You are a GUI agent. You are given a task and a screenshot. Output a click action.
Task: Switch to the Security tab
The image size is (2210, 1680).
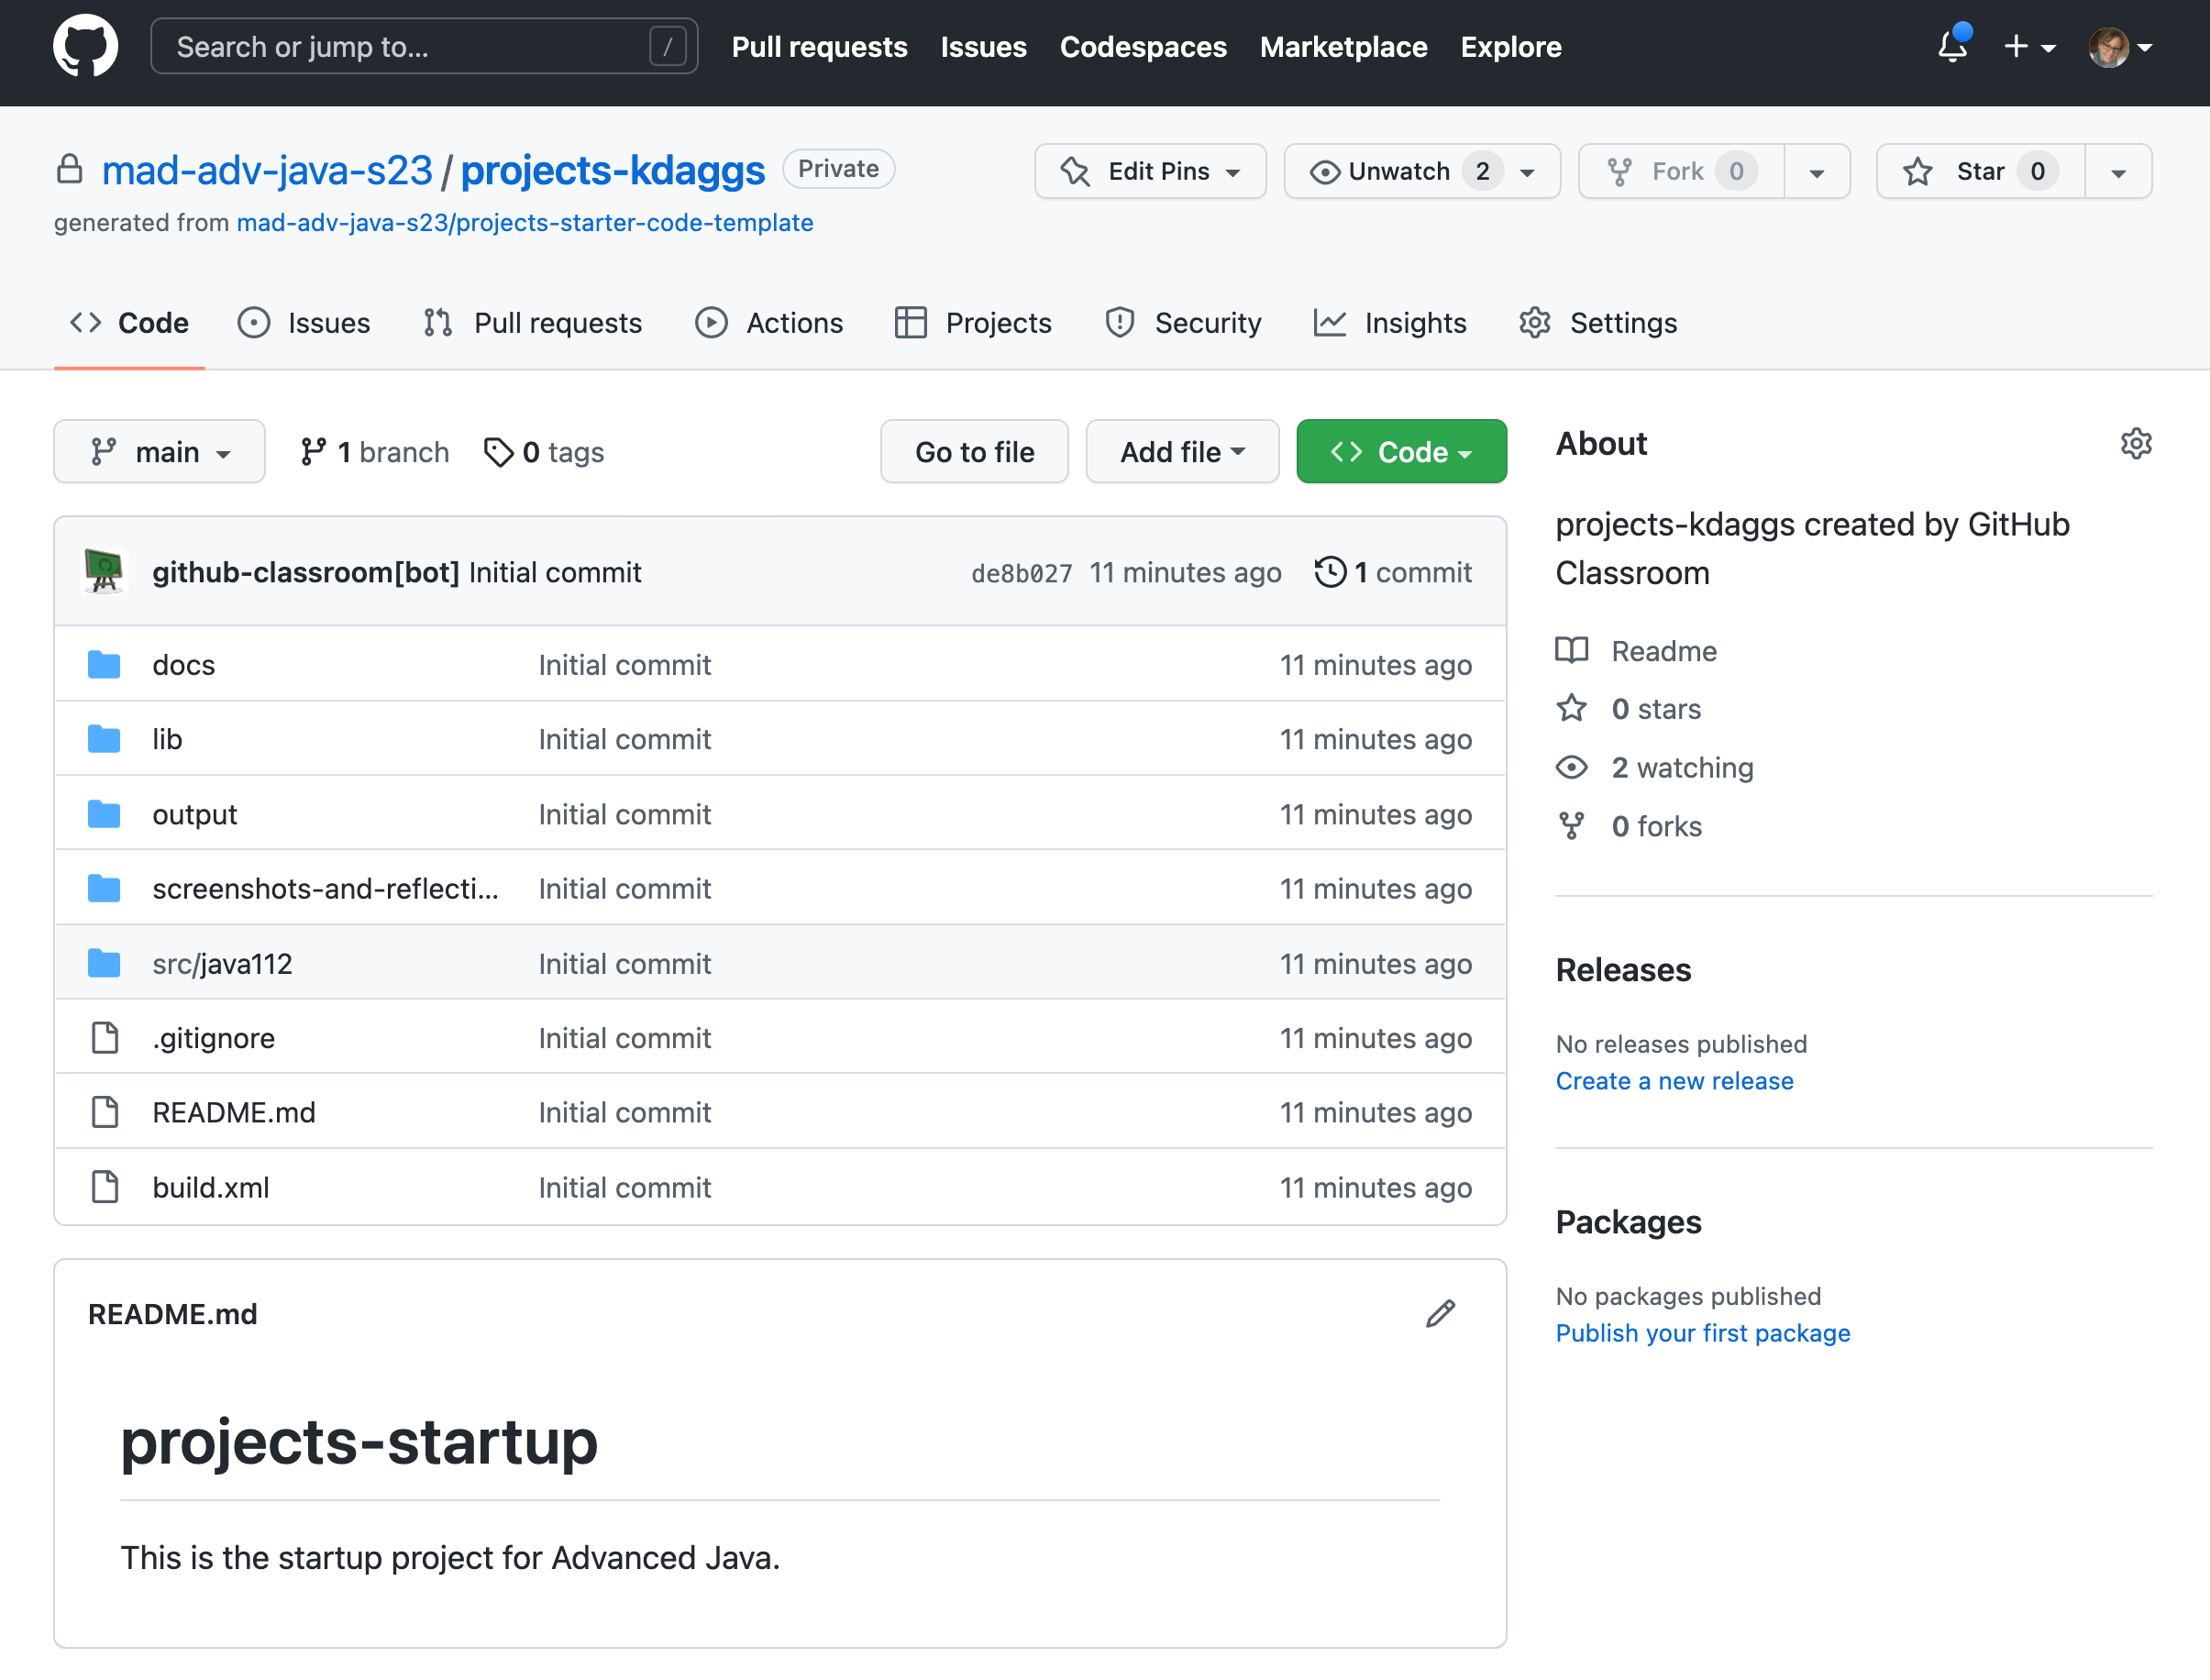click(1183, 323)
